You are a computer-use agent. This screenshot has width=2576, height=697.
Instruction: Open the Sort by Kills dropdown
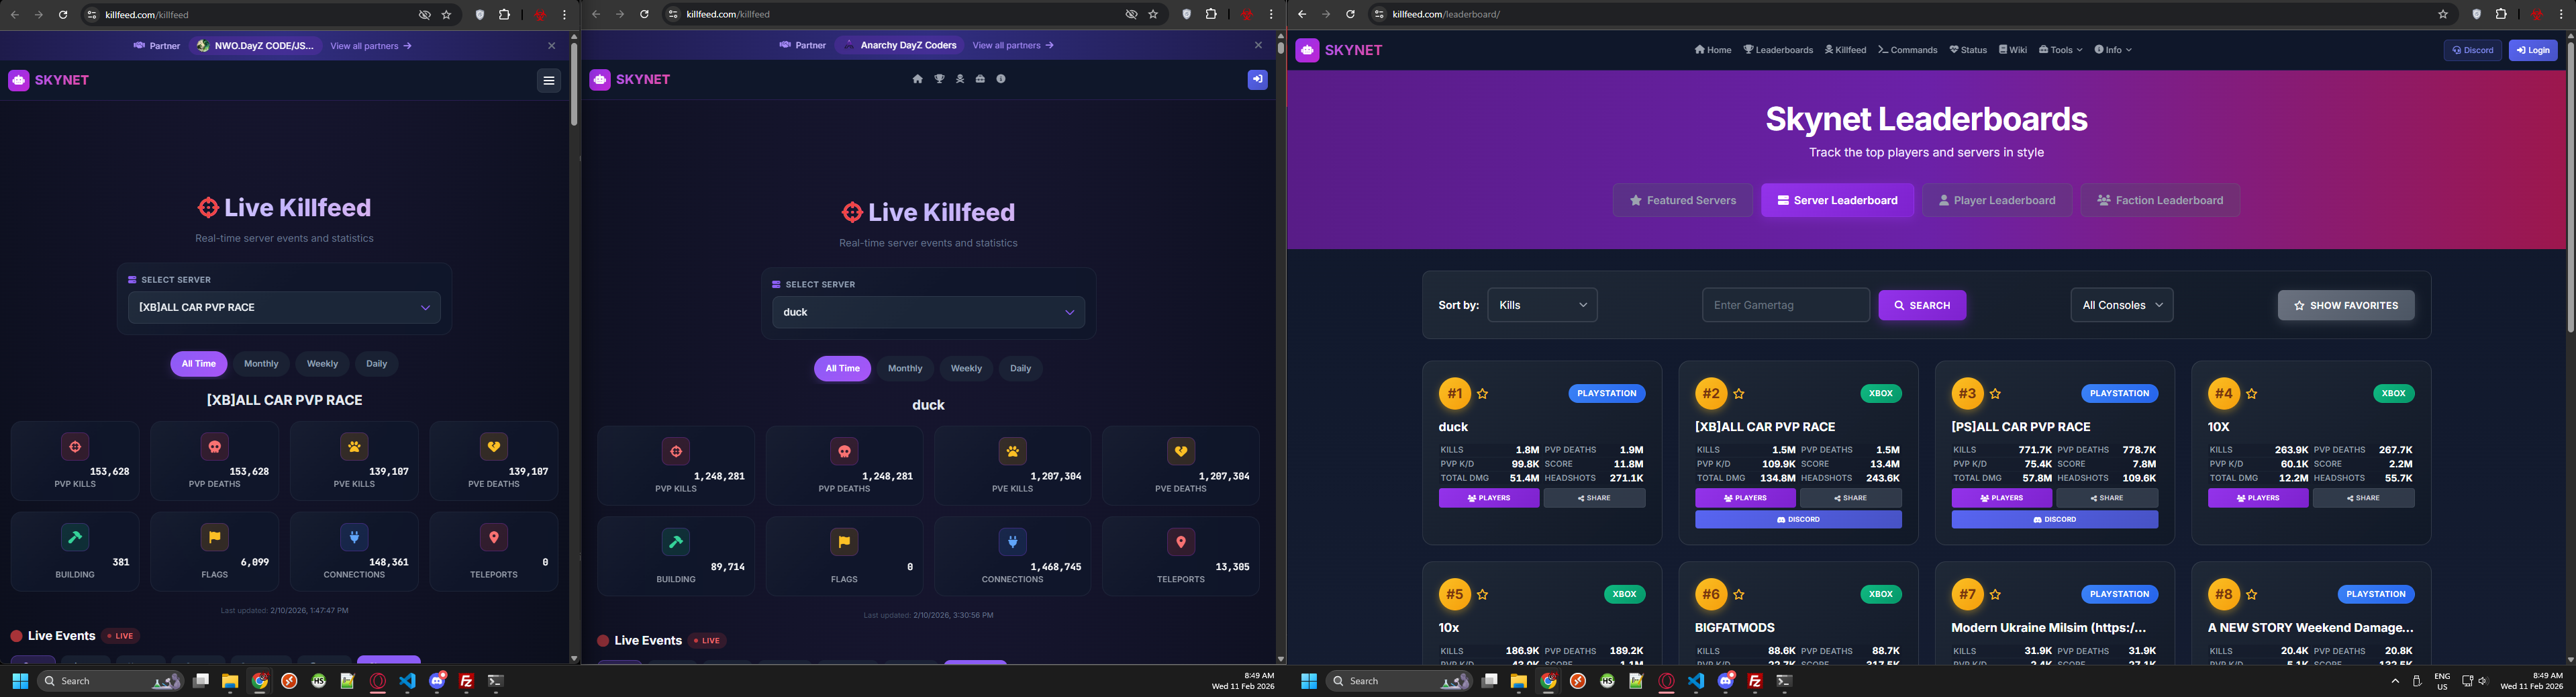coord(1542,305)
